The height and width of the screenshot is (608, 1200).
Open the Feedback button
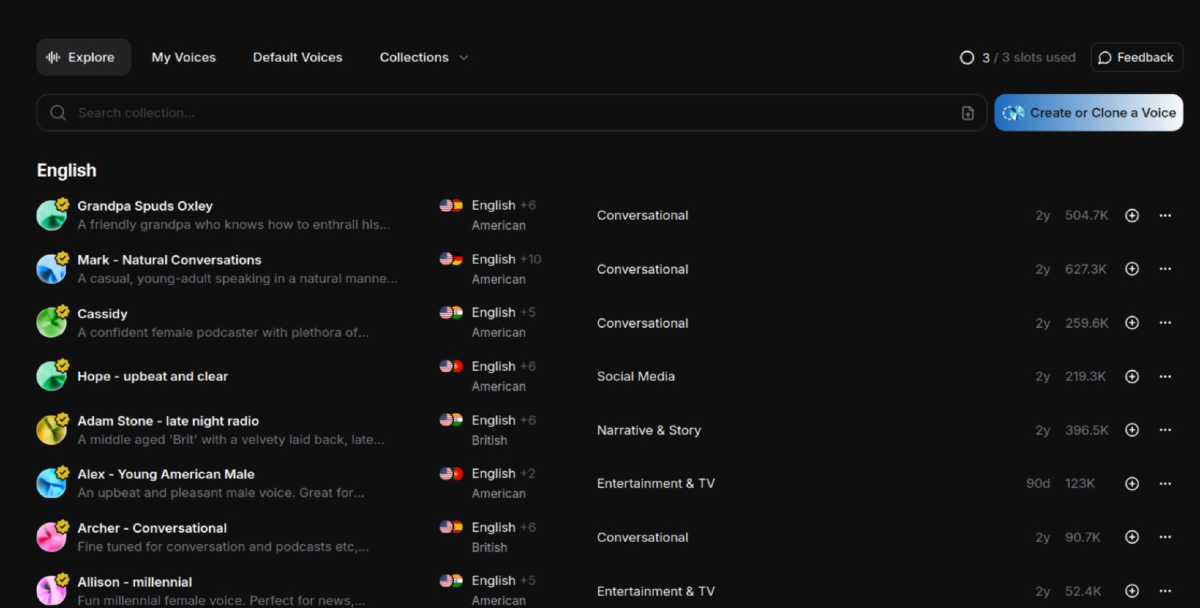[x=1136, y=58]
